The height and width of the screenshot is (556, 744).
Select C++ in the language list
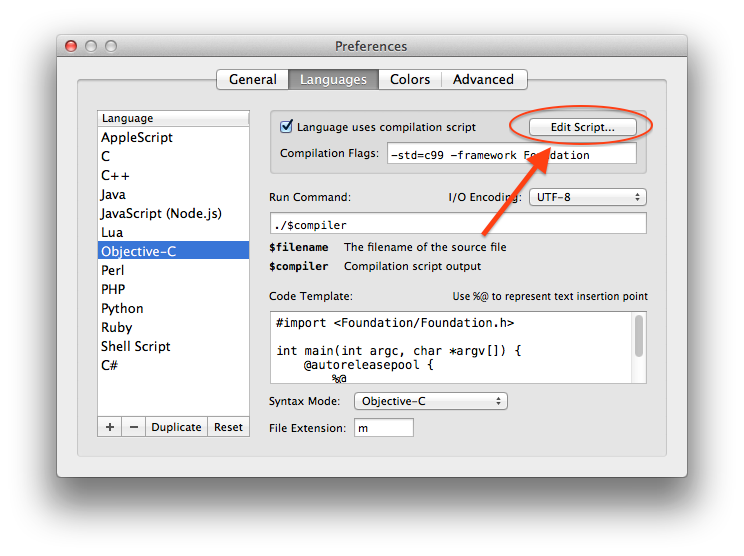click(x=173, y=176)
